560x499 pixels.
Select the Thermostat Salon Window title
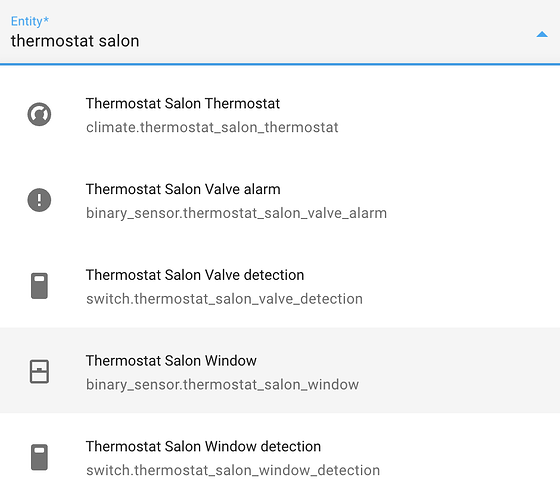coord(171,360)
